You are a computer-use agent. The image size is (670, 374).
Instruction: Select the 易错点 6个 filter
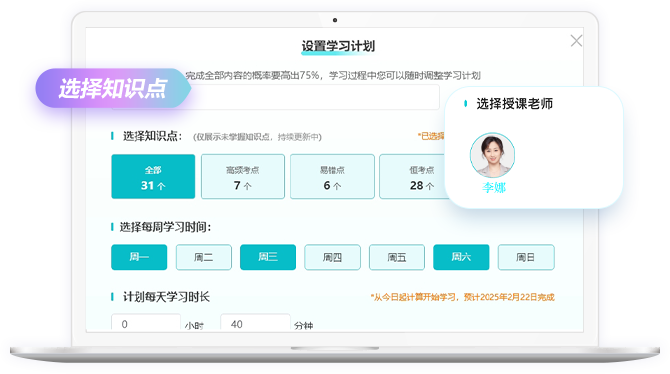(332, 177)
